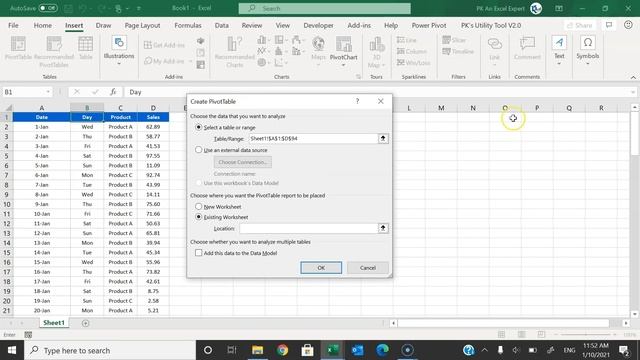
Task: Choose the New Worksheet option
Action: click(x=198, y=207)
